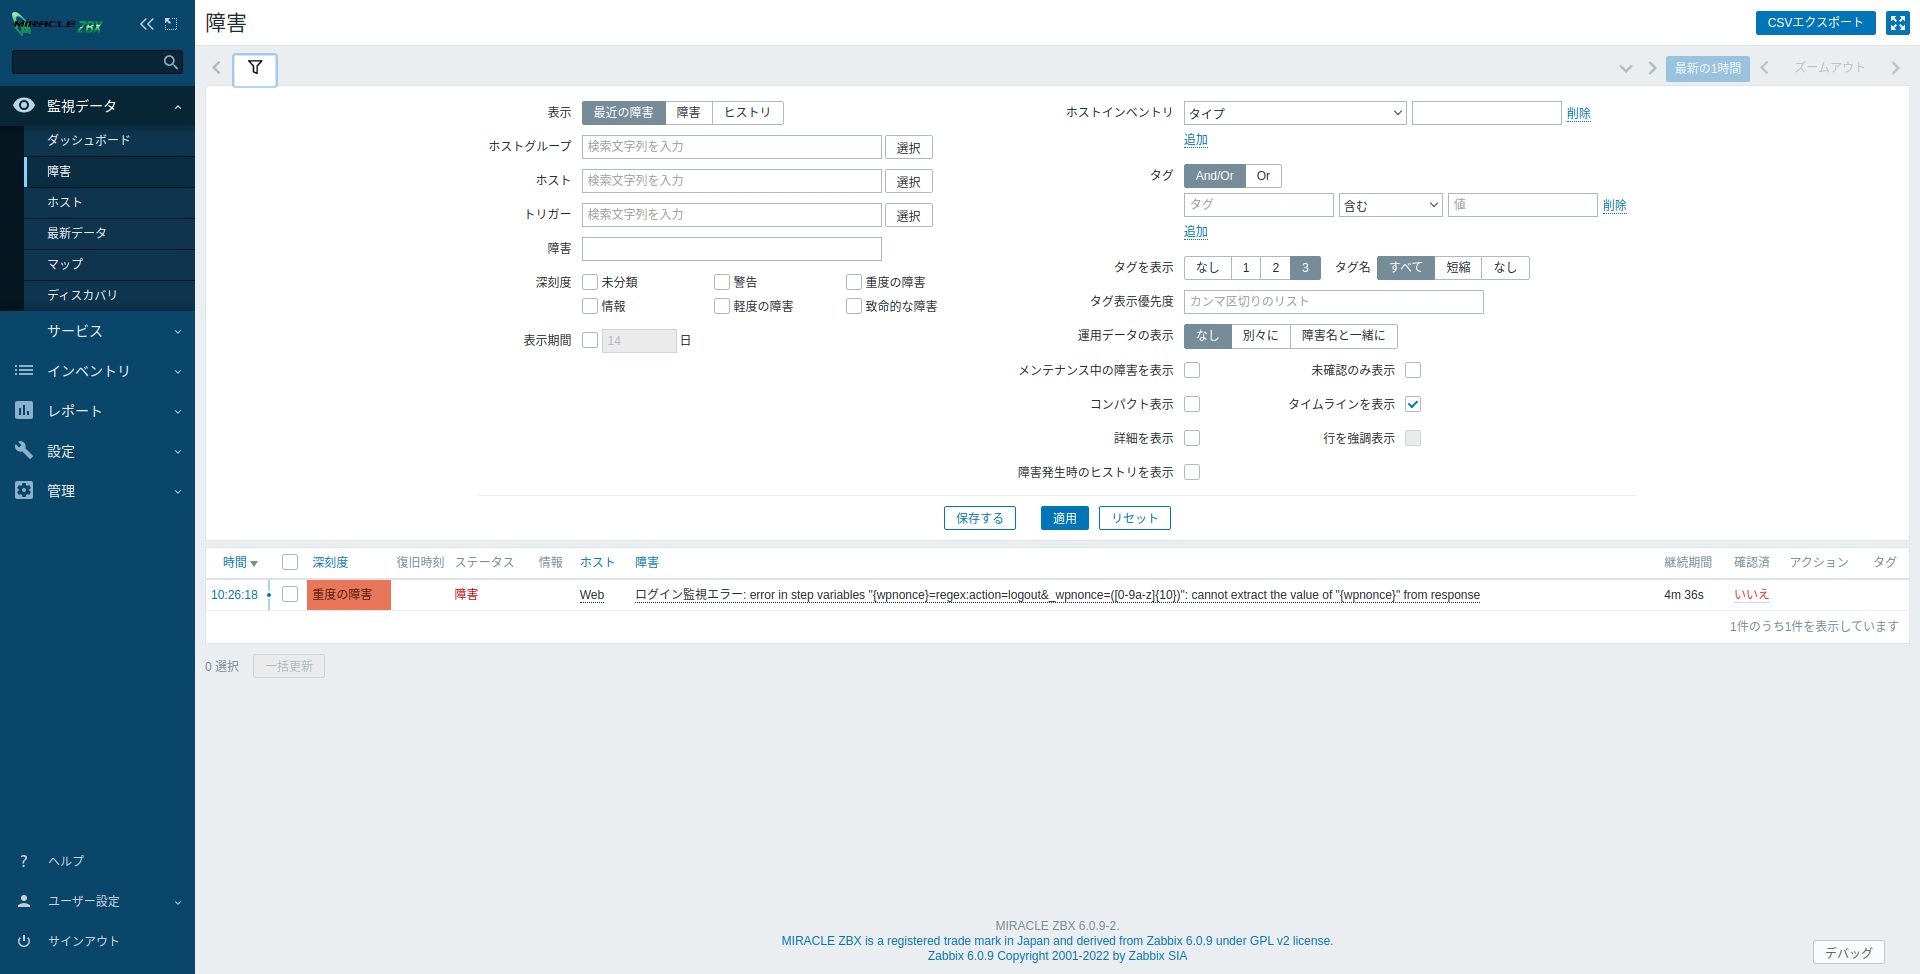The image size is (1920, 974).
Task: Click the fullscreen kiosk mode icon
Action: pyautogui.click(x=1897, y=23)
